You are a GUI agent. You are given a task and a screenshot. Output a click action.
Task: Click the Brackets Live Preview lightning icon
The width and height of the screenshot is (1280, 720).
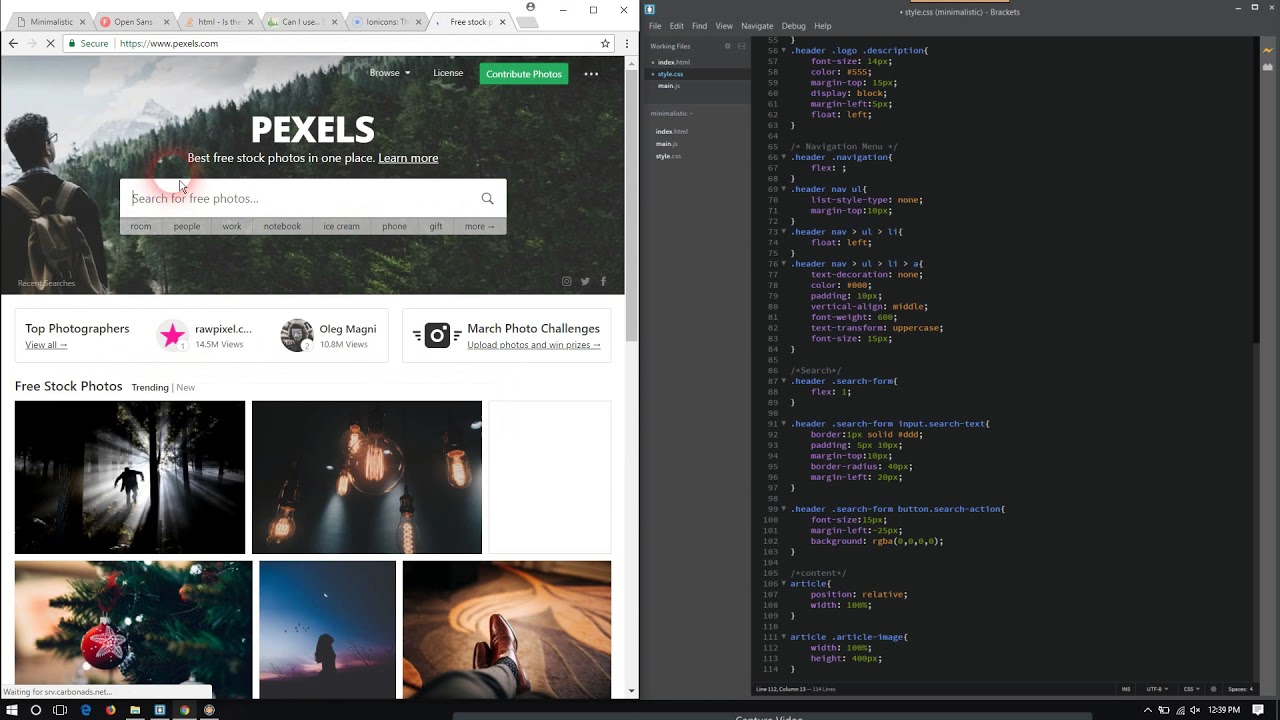click(1268, 50)
